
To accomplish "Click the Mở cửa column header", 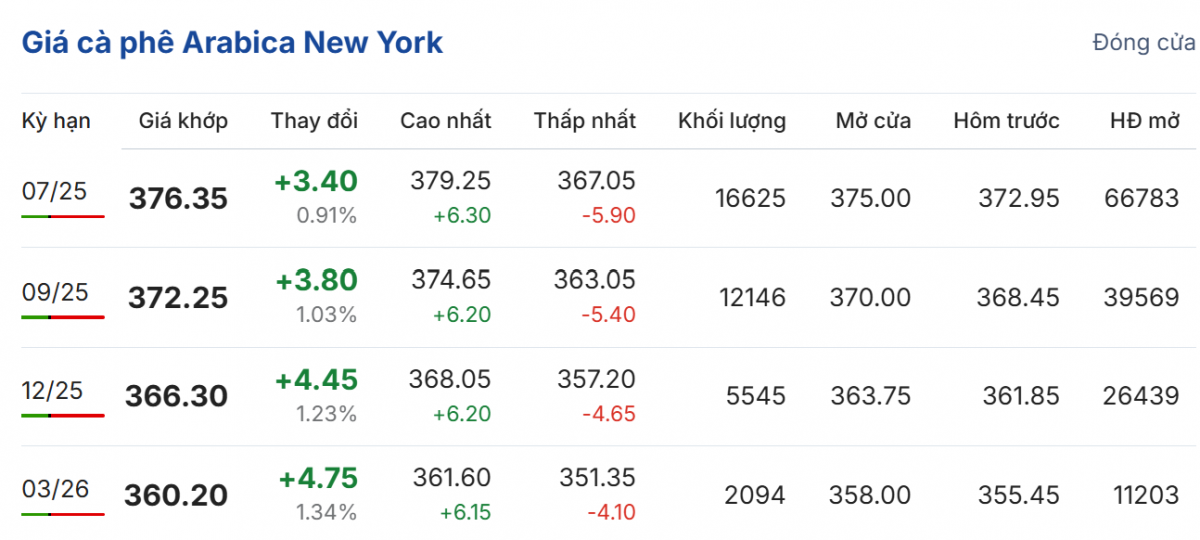I will 874,121.
